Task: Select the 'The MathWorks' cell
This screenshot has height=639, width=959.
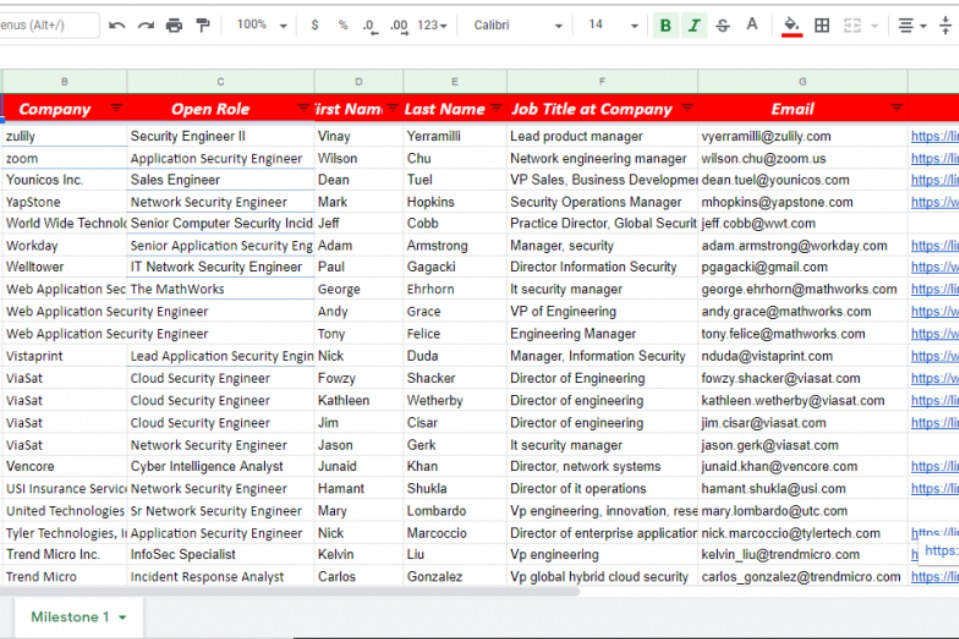Action: tap(221, 289)
